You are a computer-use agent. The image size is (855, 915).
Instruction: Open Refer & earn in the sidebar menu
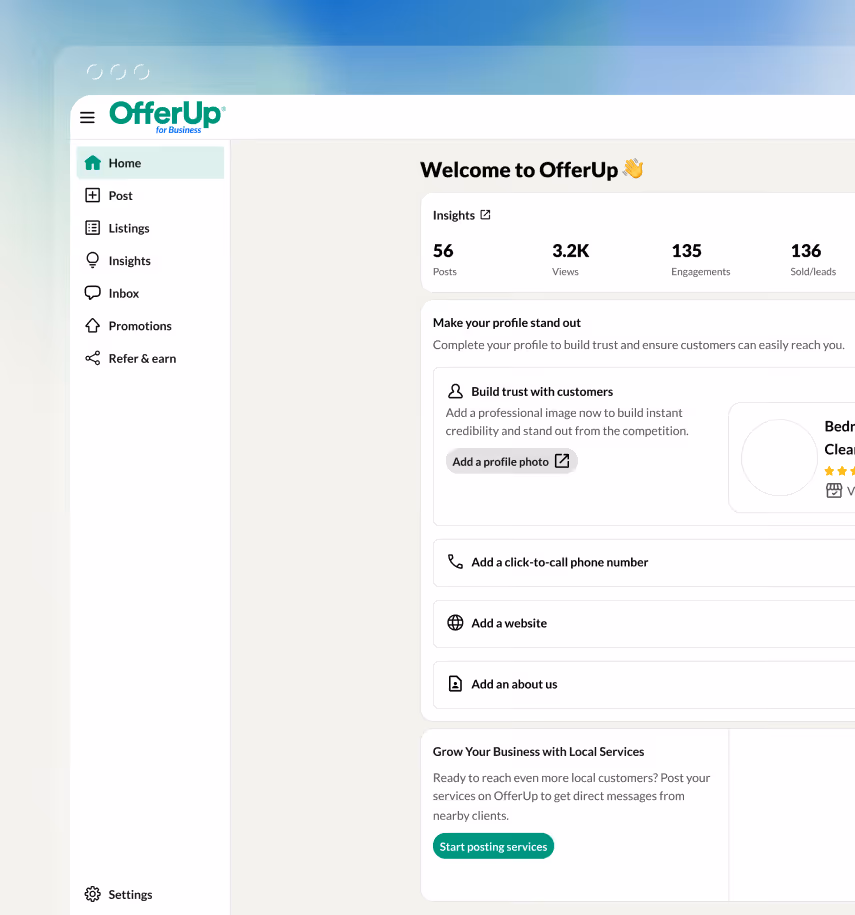point(150,359)
